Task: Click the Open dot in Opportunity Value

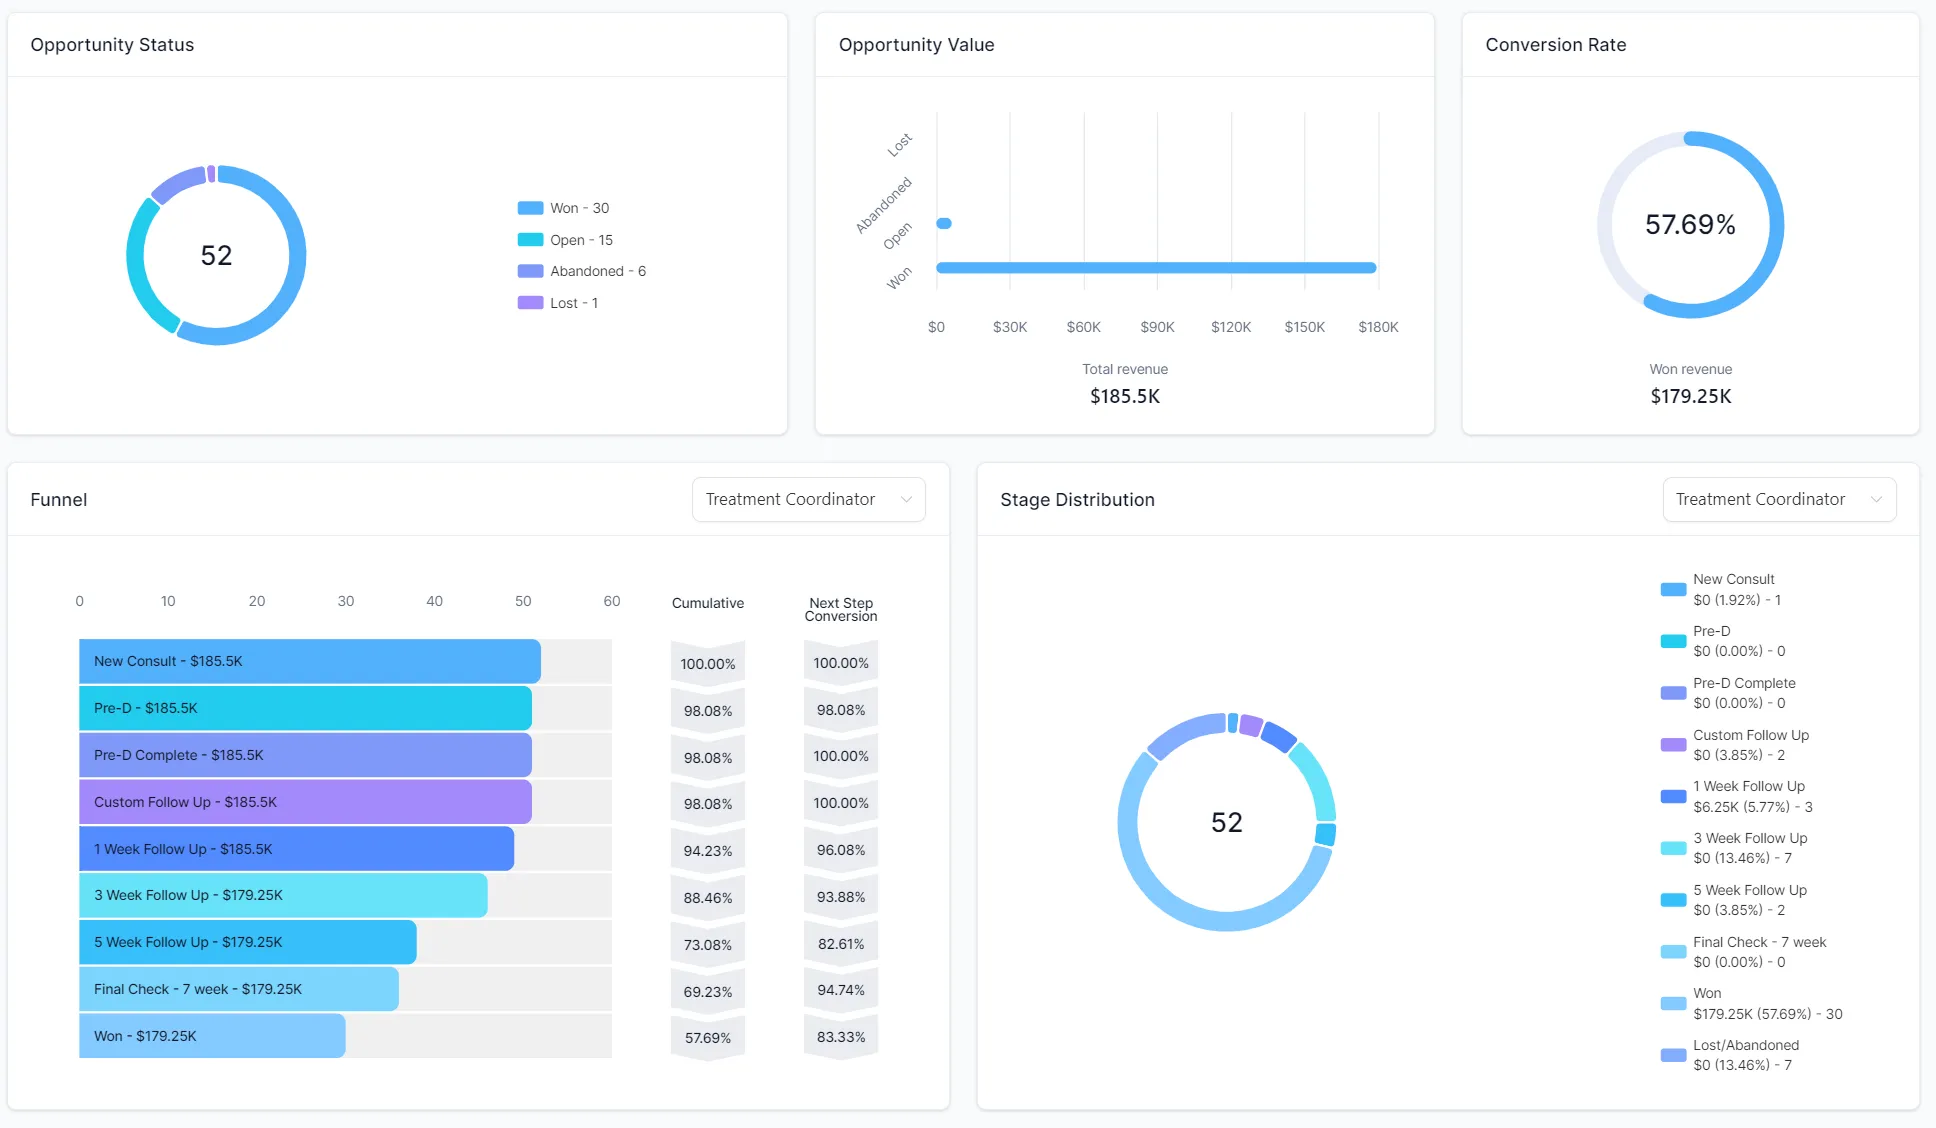Action: point(944,223)
